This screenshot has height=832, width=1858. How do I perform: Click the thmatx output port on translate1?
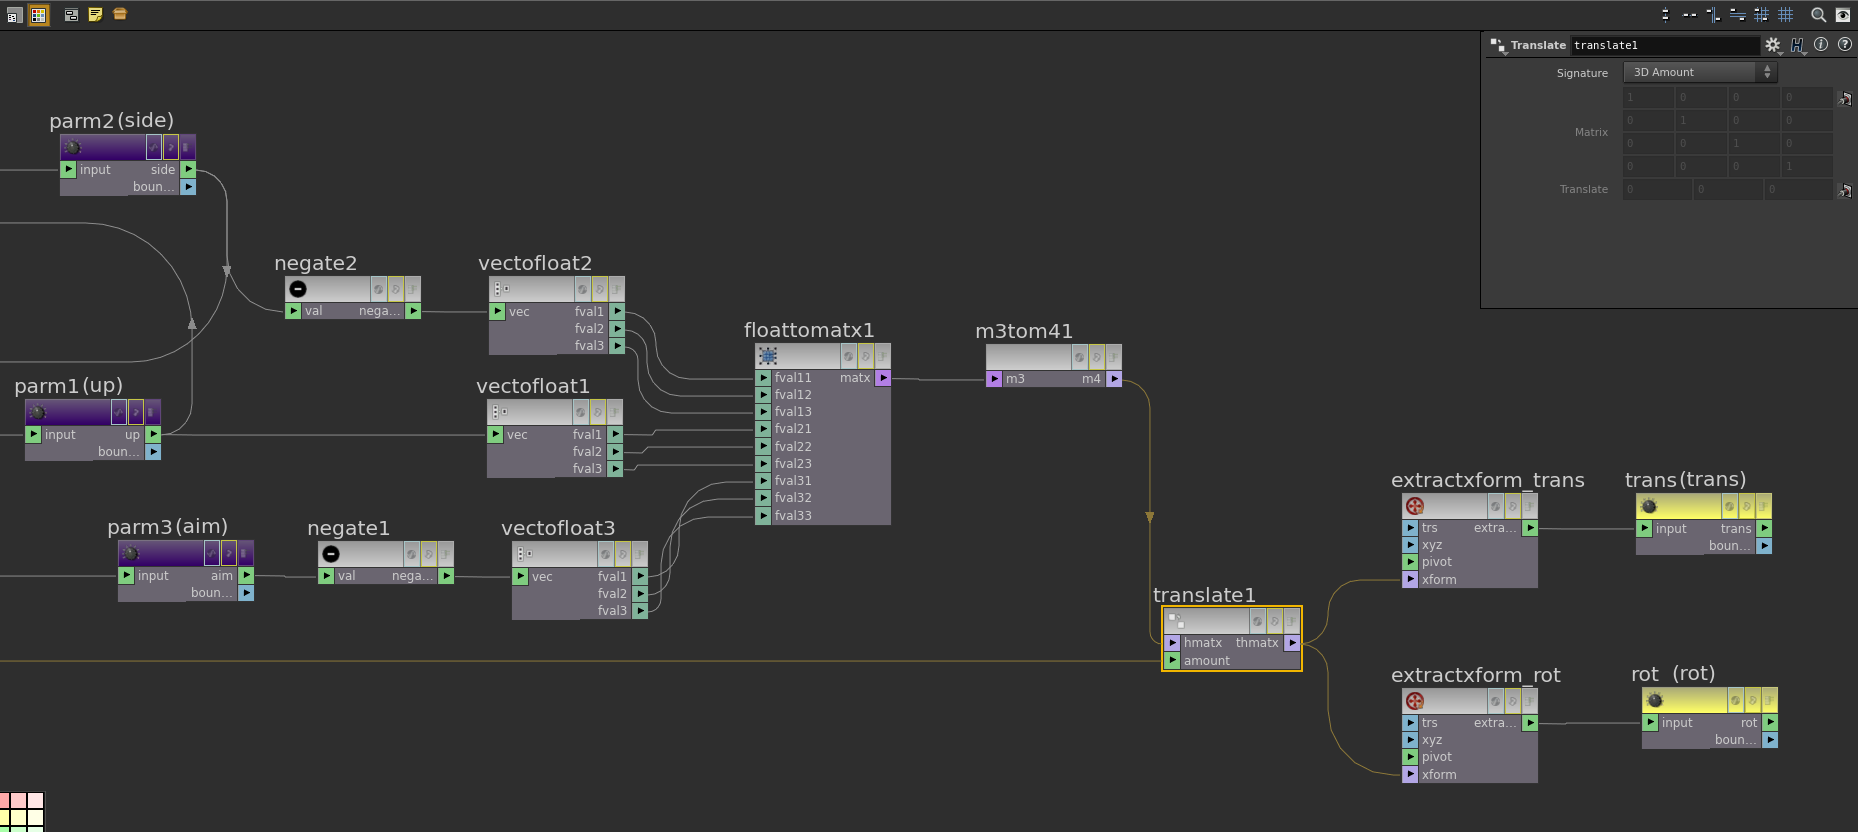click(1292, 643)
